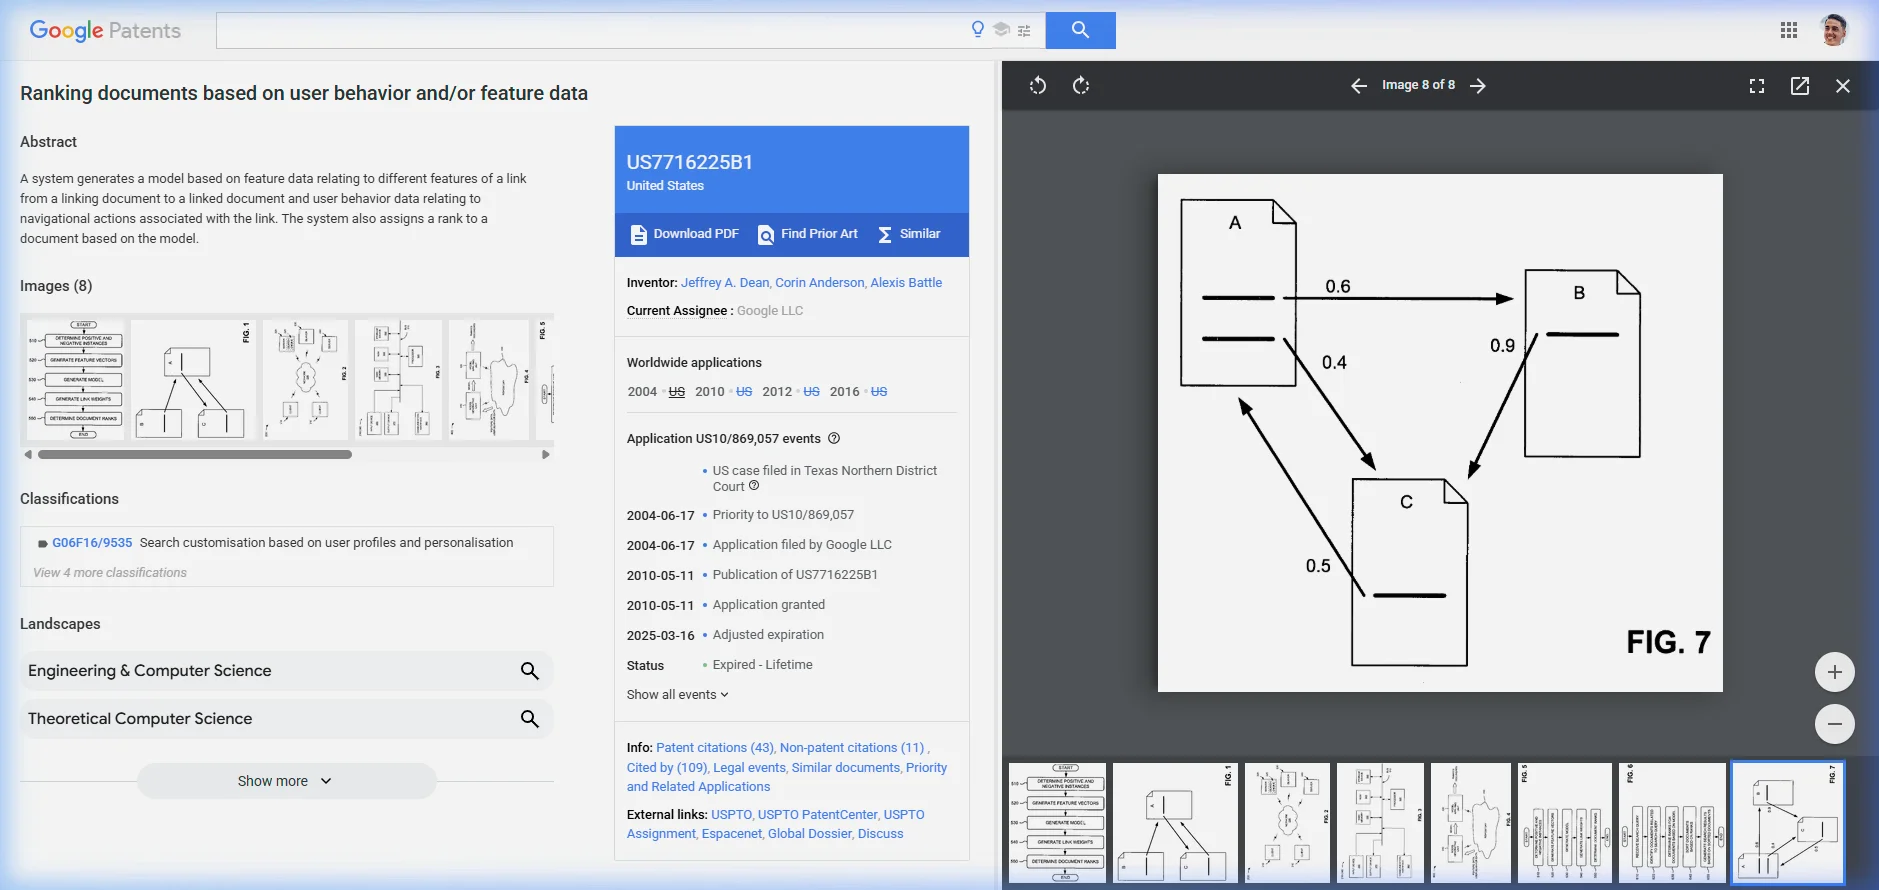Open Global Dossier link

pos(809,834)
